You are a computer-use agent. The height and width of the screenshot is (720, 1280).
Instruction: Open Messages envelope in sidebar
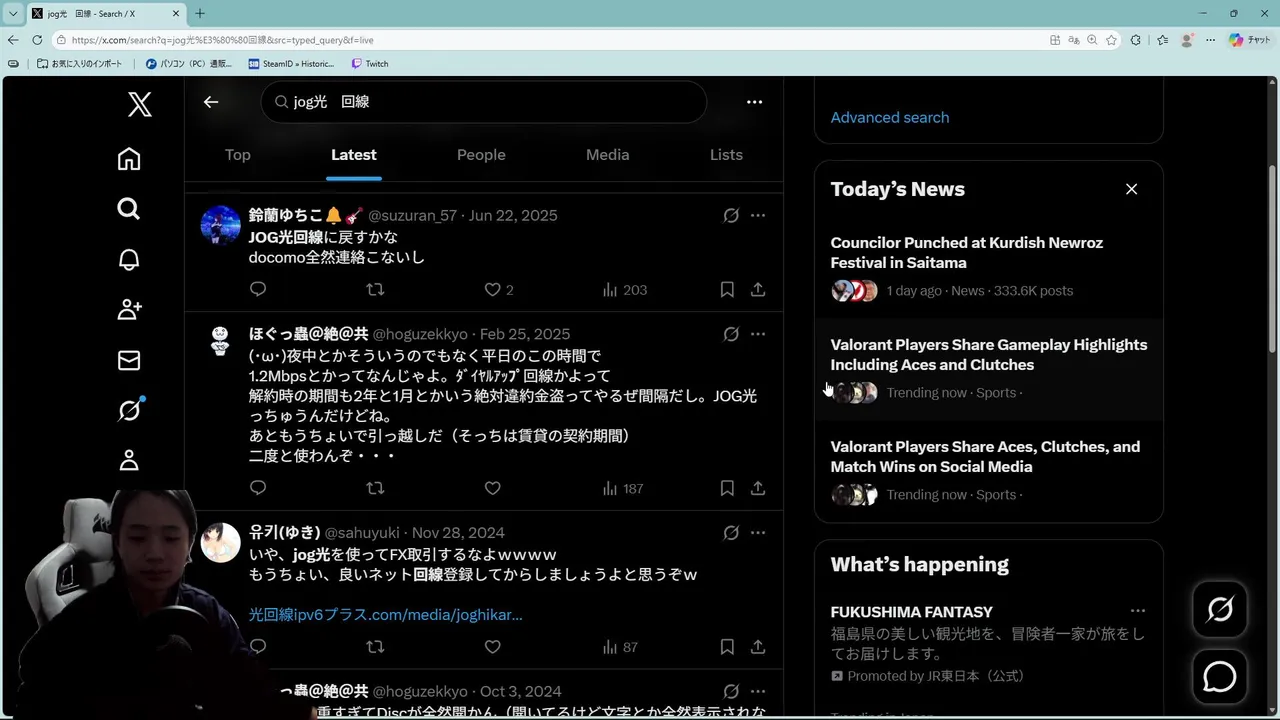pos(129,360)
